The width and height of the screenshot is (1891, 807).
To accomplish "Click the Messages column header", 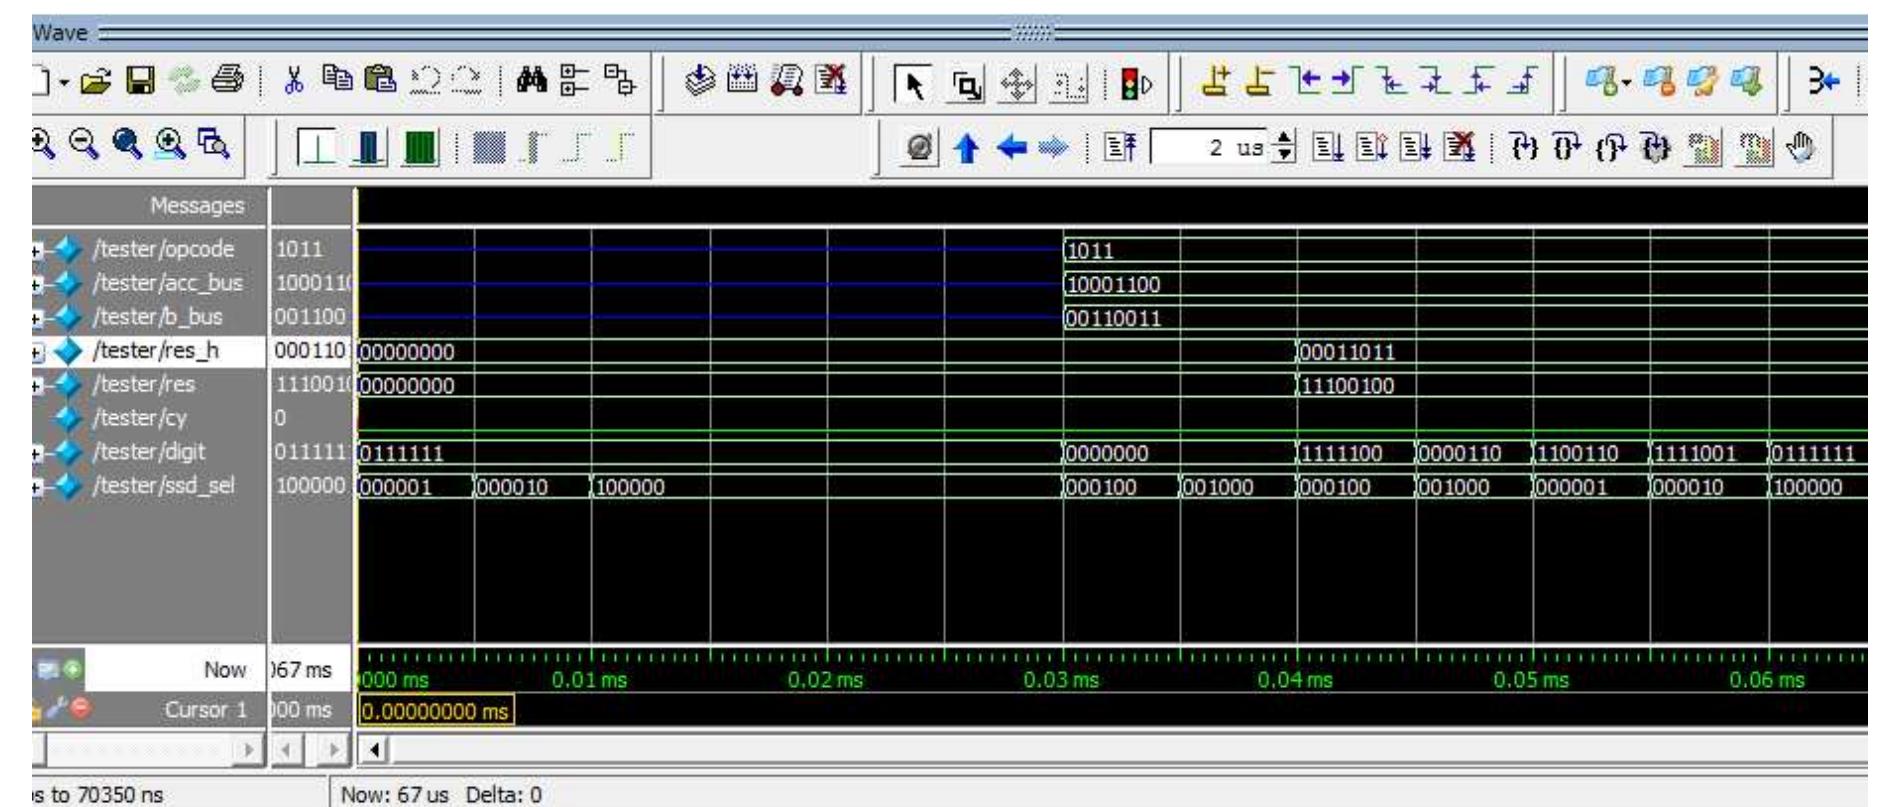I will (x=196, y=205).
